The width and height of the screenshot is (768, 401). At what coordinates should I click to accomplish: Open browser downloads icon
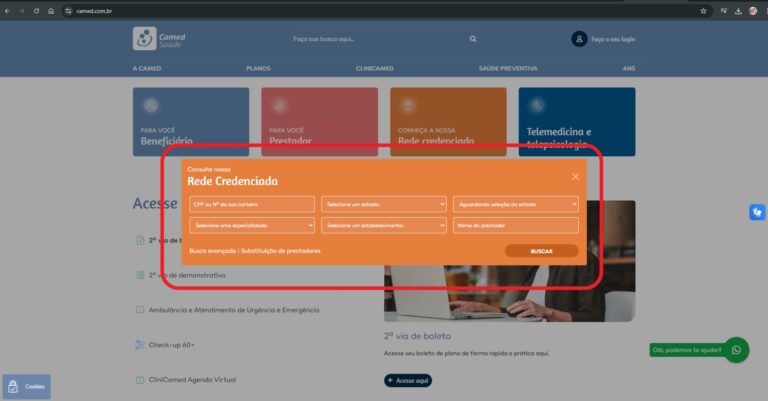[x=738, y=11]
